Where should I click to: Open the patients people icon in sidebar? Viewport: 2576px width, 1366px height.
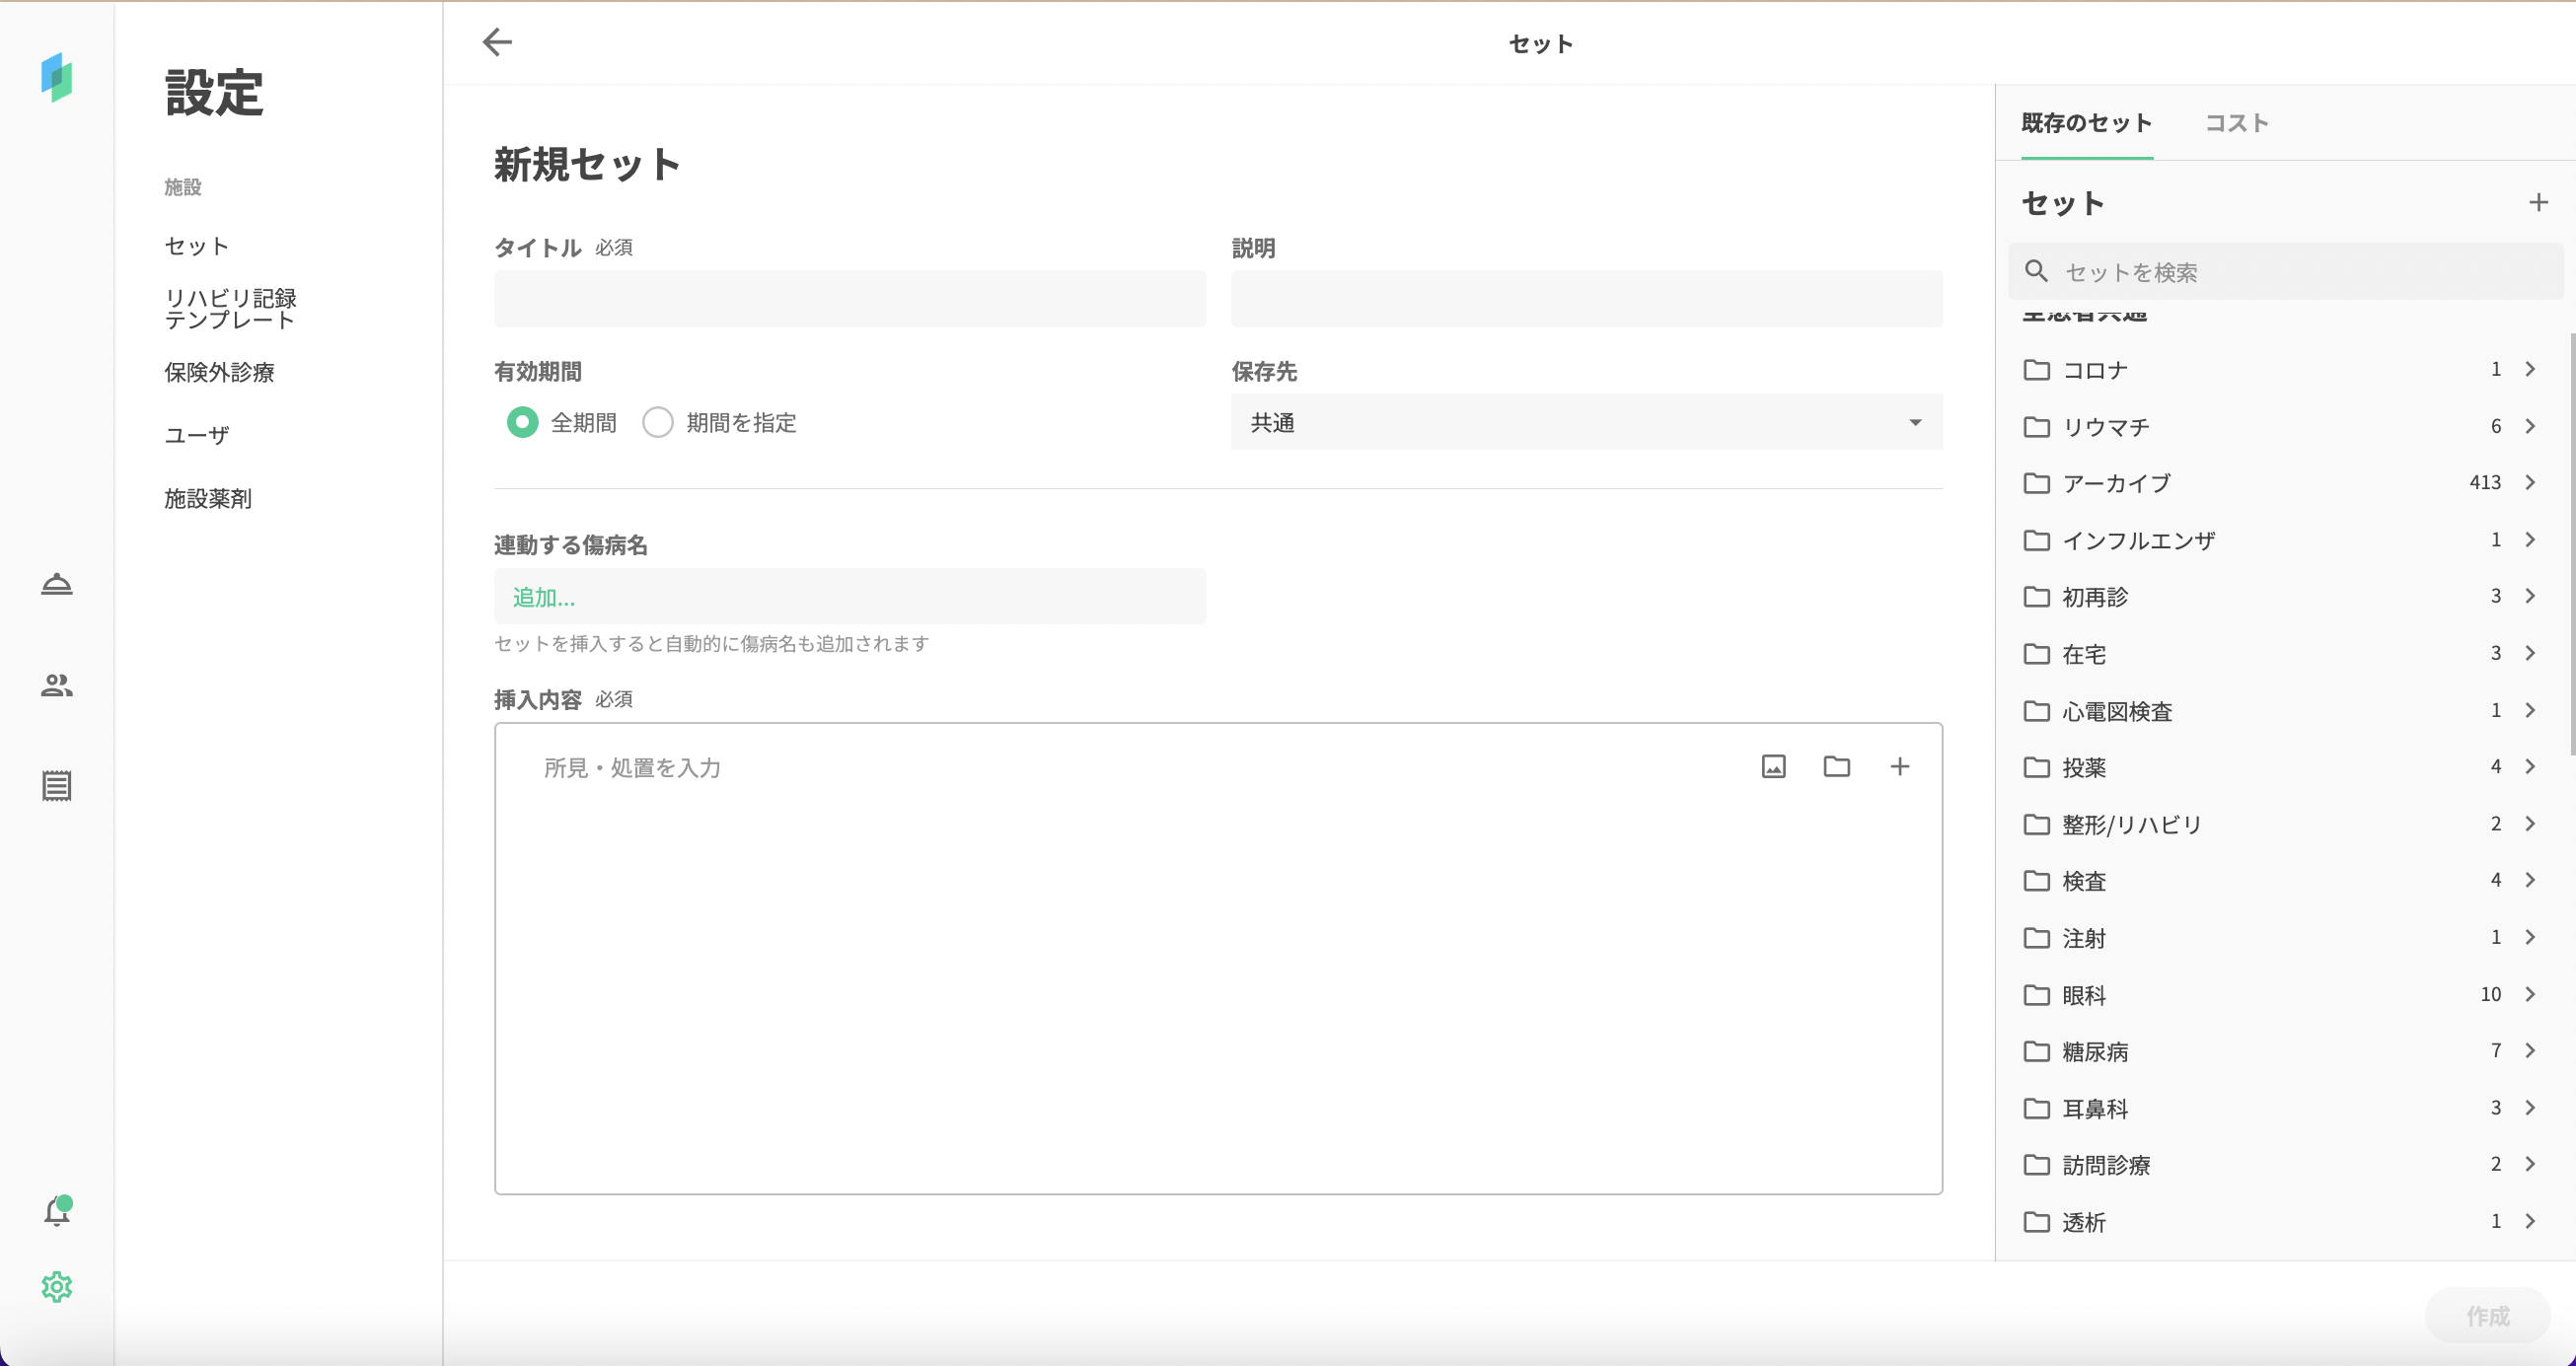click(57, 685)
